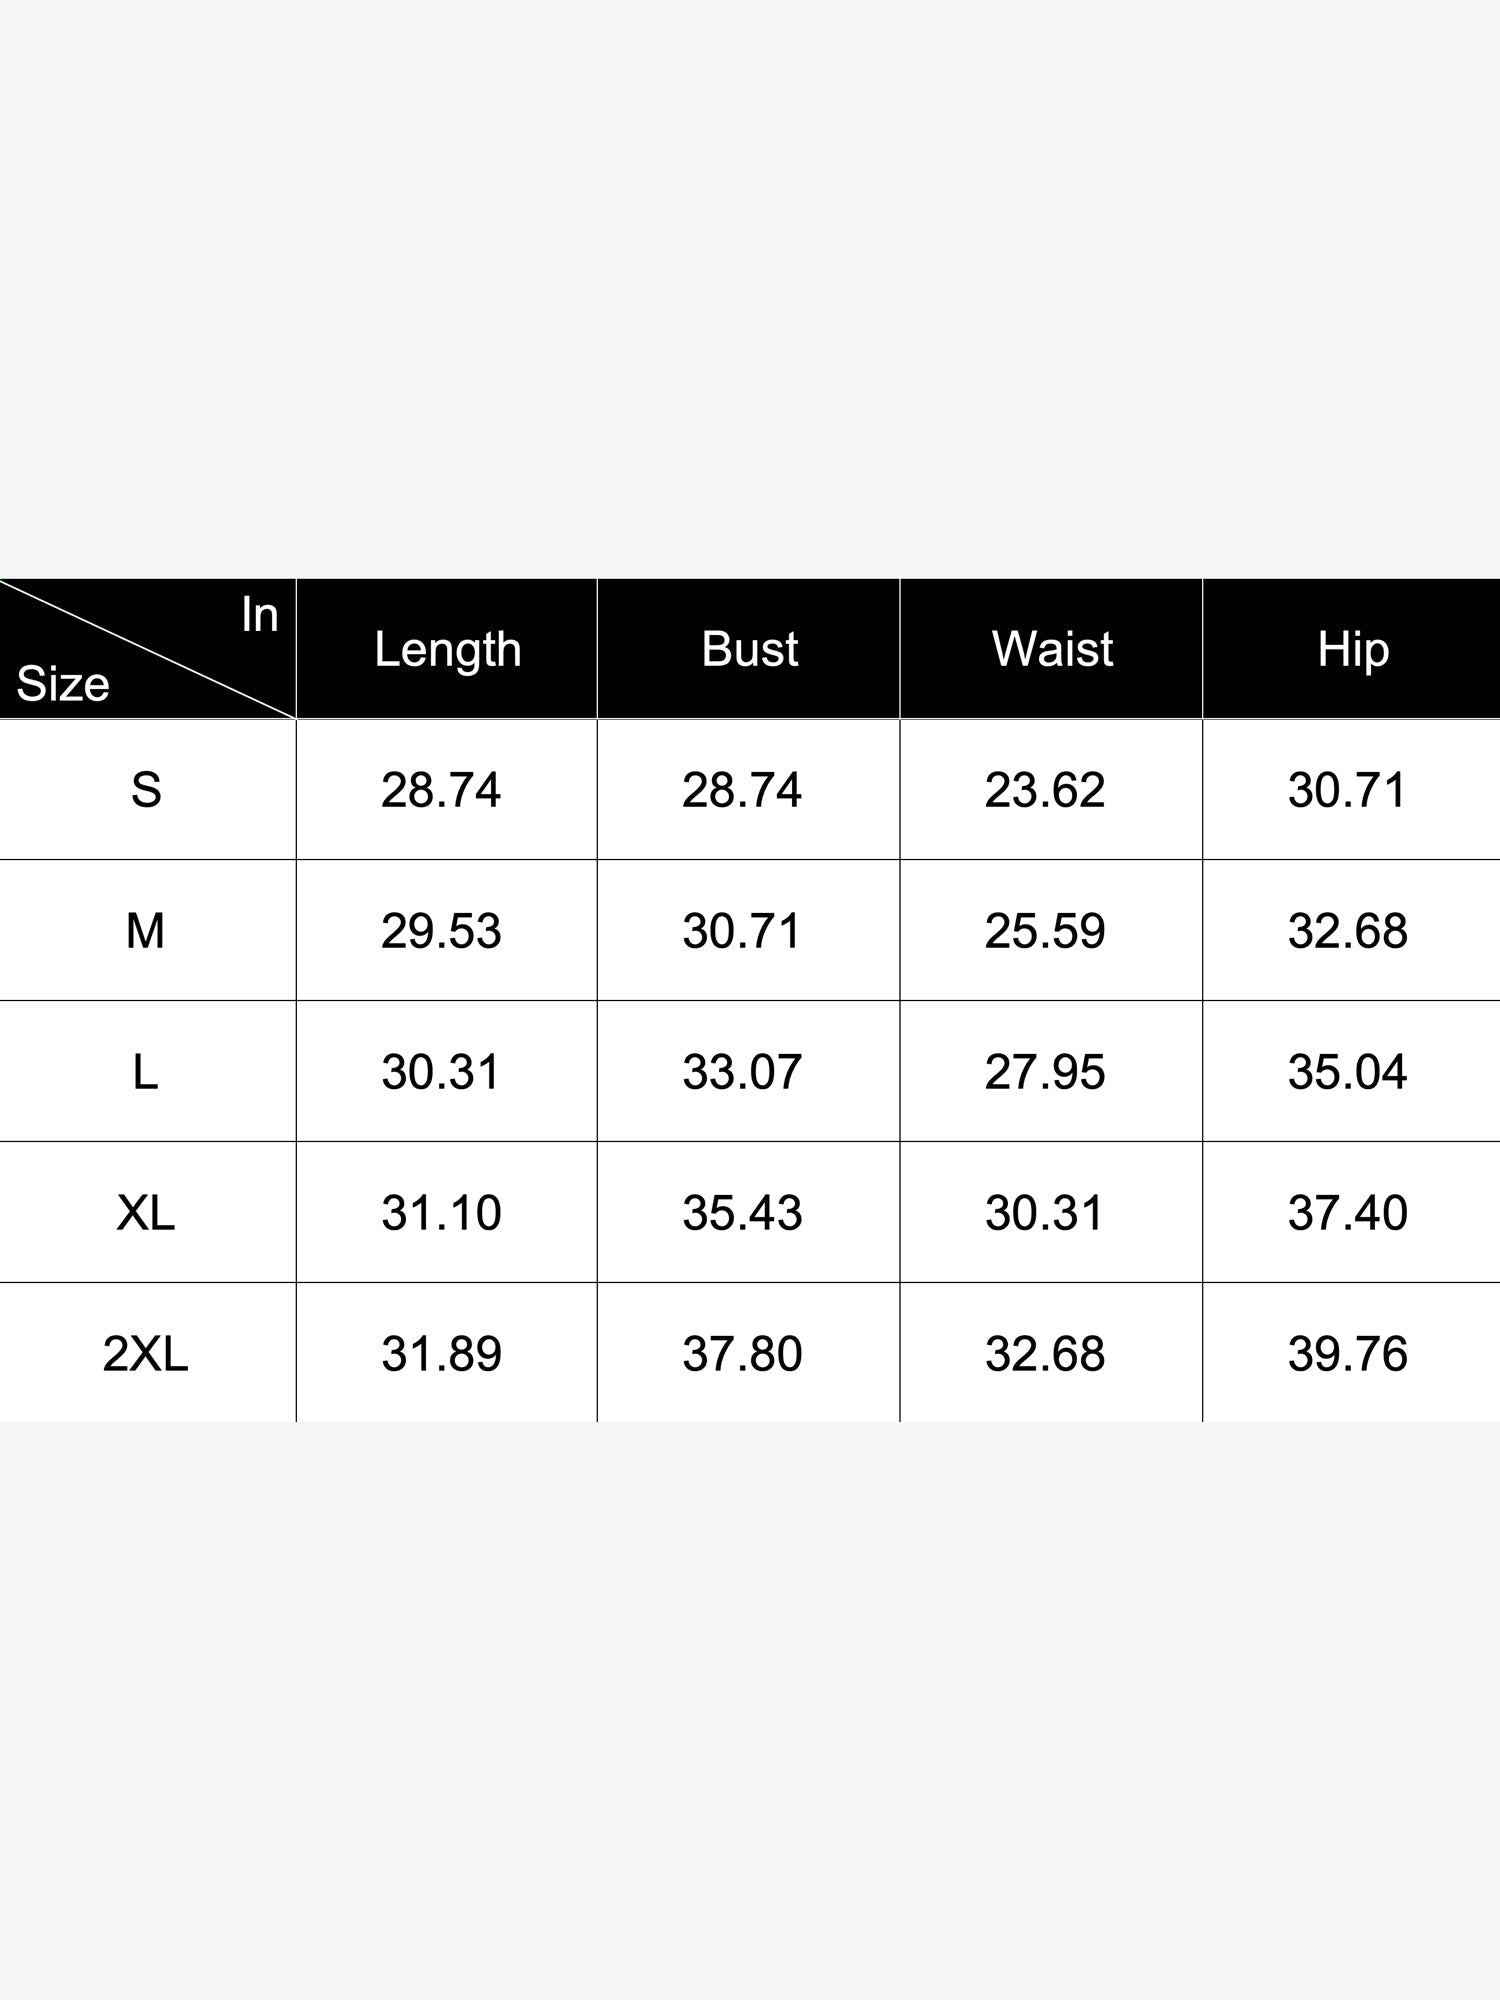Click the XL hip value 37.40
Screen dimensions: 1500x2000
click(x=1348, y=1213)
